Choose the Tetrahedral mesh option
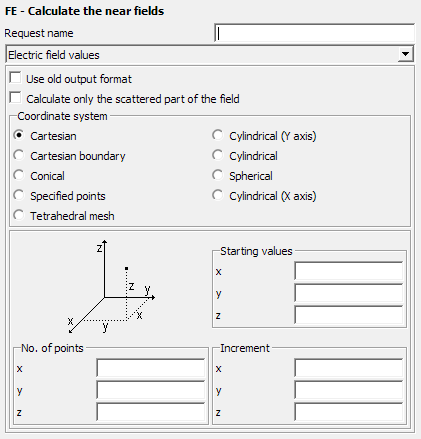Viewport: 421px width, 439px height. pyautogui.click(x=19, y=215)
